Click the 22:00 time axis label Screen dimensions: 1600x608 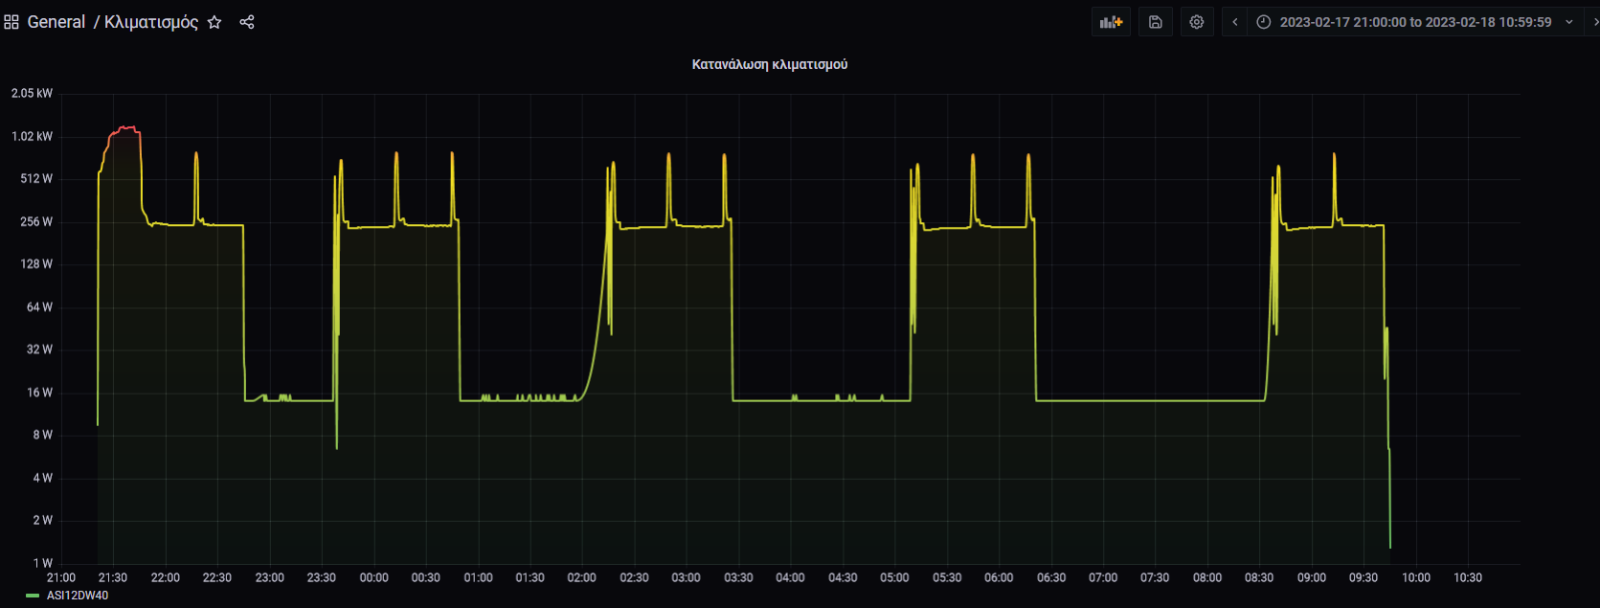165,578
